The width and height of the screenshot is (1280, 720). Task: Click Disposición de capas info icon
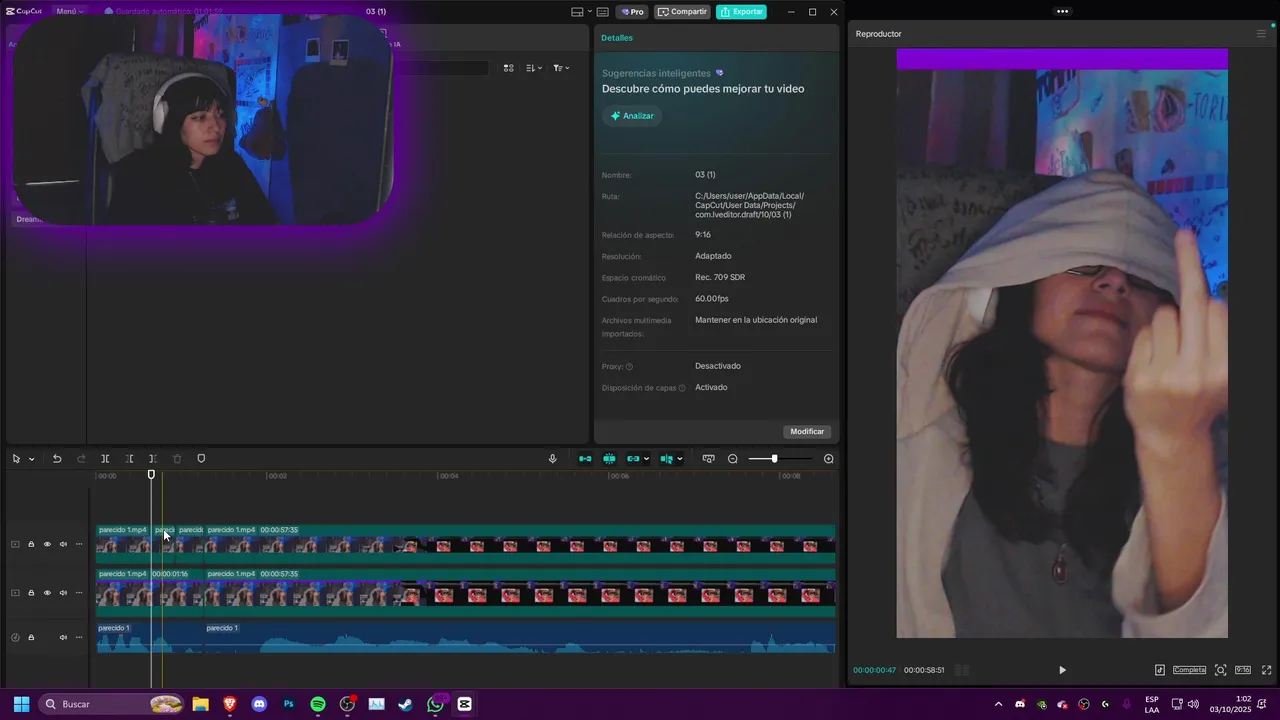[x=682, y=388]
